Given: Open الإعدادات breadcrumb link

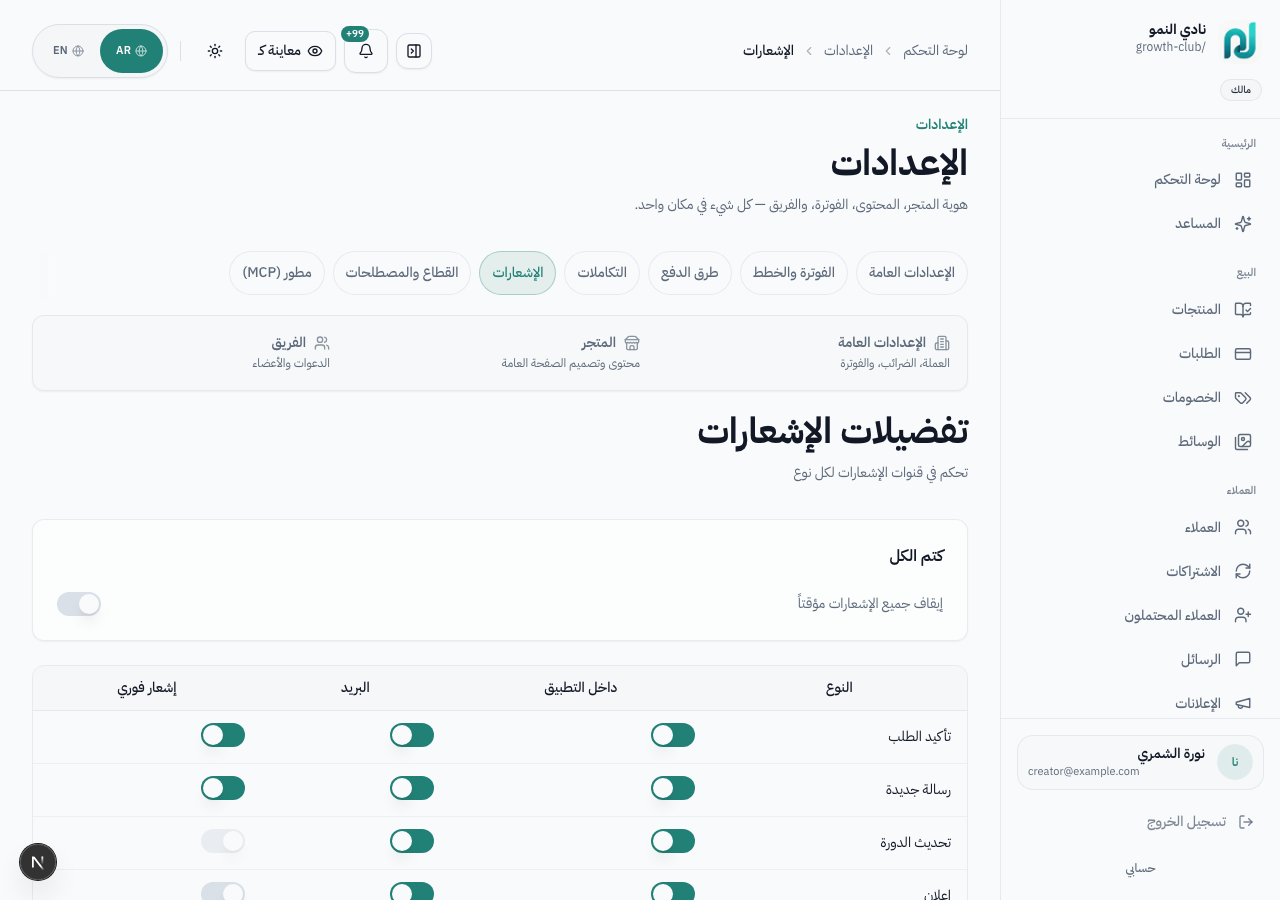Looking at the screenshot, I should [848, 51].
